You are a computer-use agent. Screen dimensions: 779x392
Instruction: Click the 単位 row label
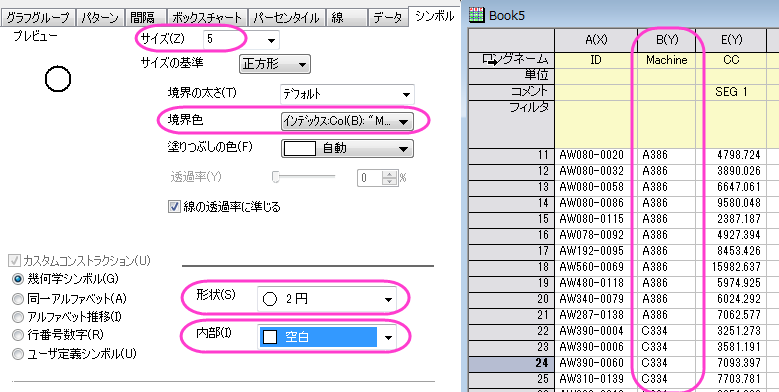[512, 75]
